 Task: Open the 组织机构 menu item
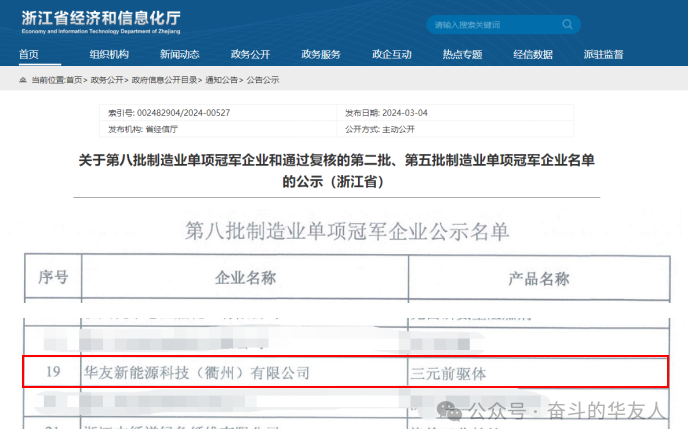(109, 54)
